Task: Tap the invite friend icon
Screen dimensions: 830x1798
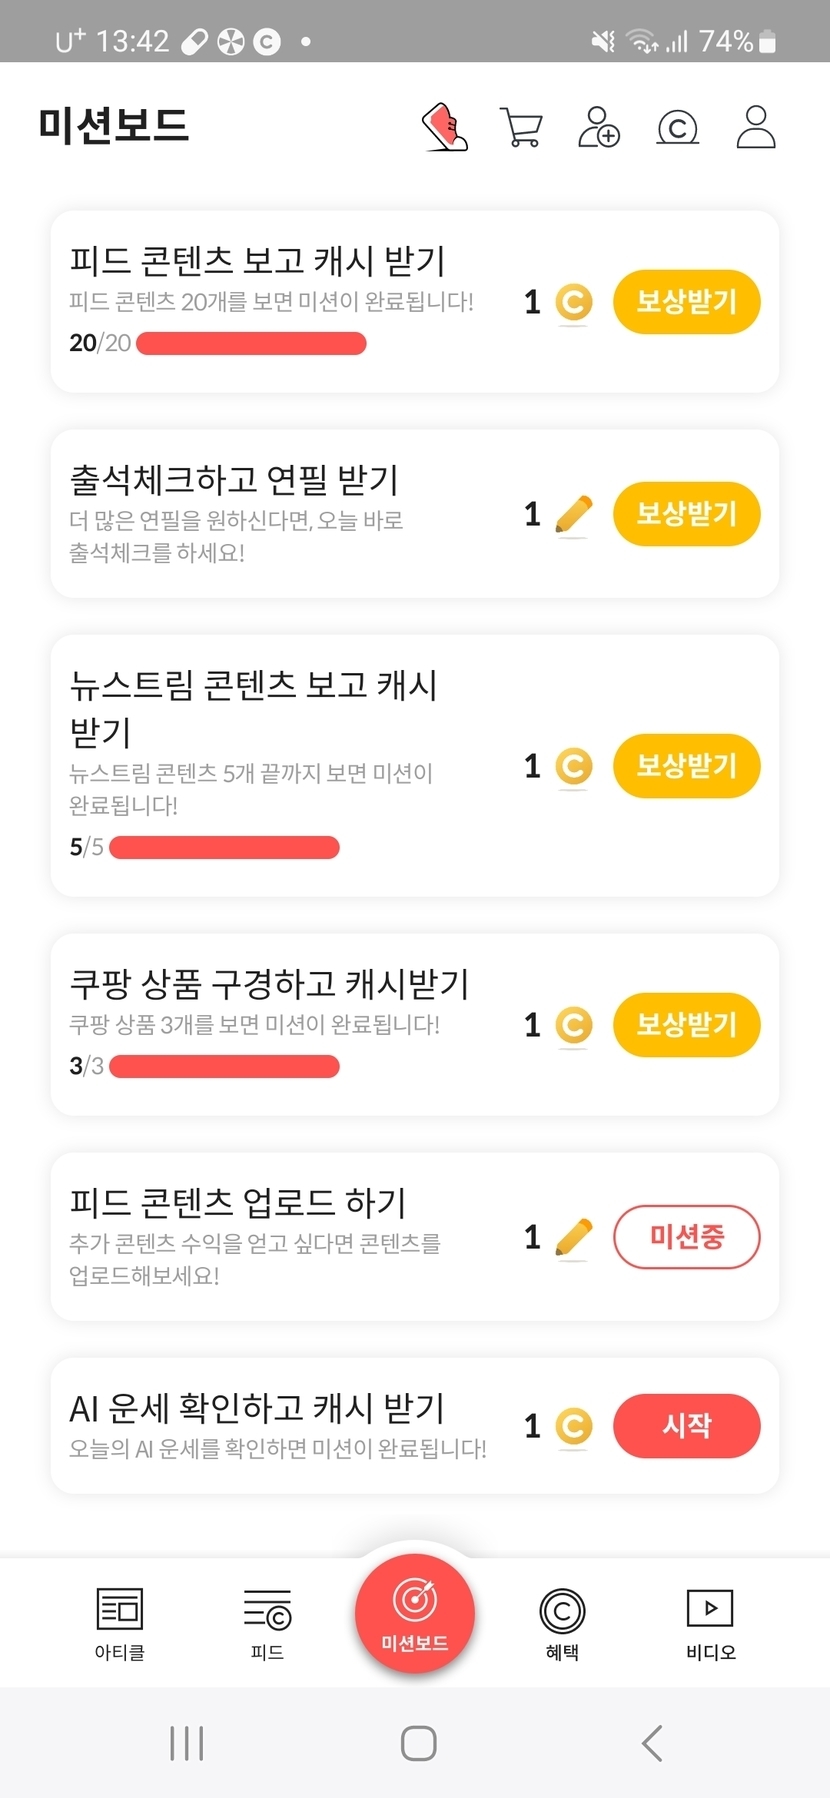Action: [x=599, y=127]
